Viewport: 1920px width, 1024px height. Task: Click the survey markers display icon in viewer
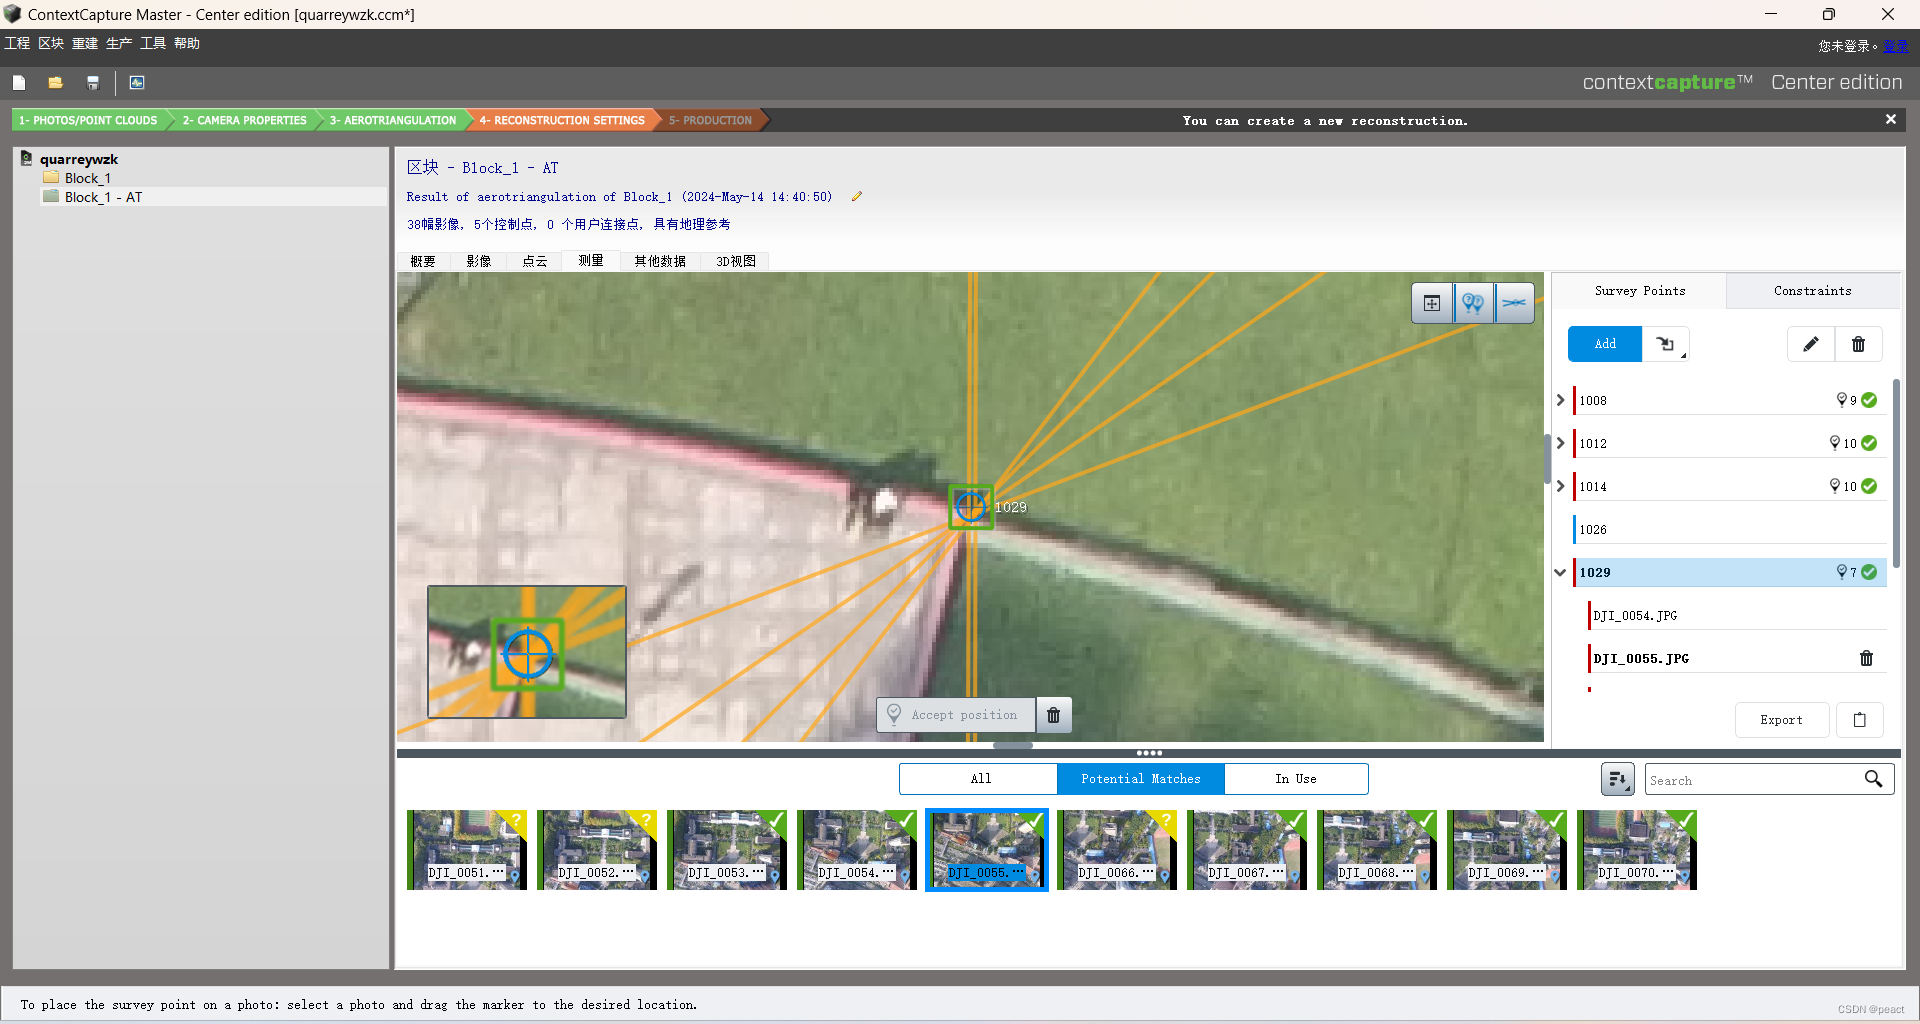point(1473,302)
